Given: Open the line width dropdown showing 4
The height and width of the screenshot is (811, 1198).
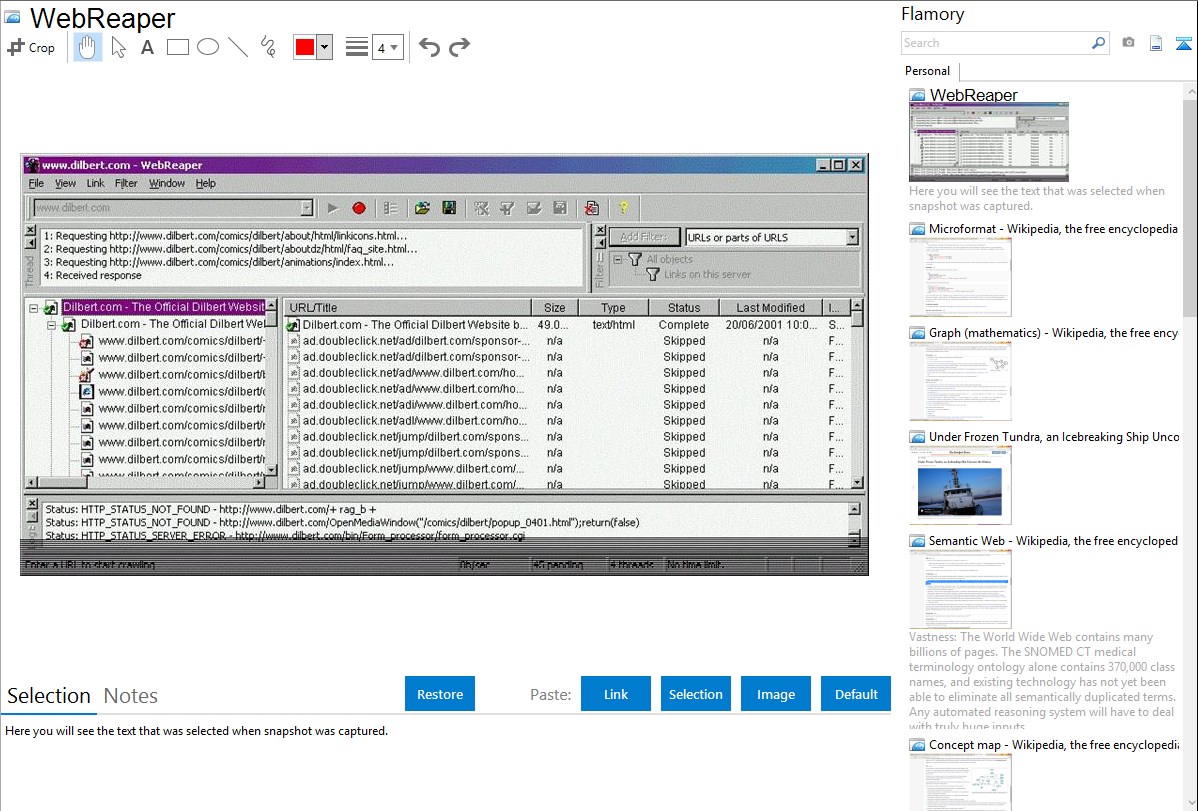Looking at the screenshot, I should (387, 48).
